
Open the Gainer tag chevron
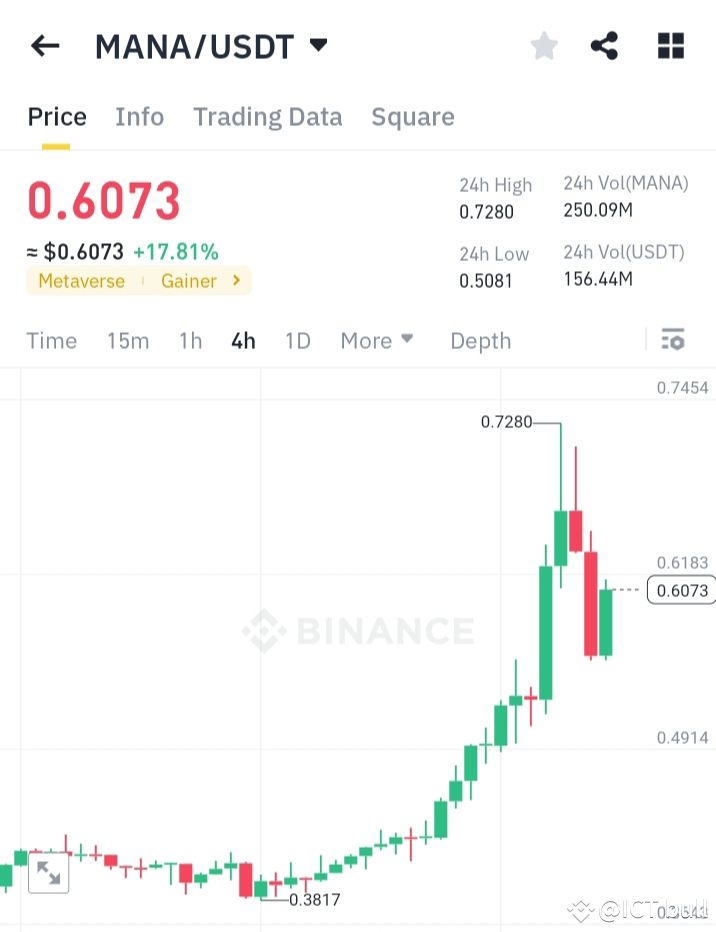pos(236,281)
